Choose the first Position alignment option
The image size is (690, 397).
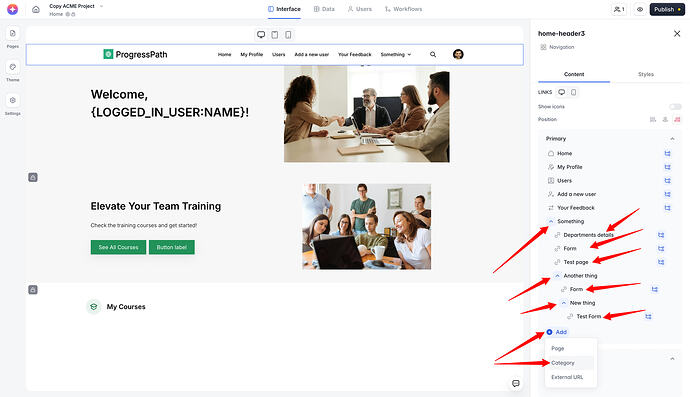(653, 119)
